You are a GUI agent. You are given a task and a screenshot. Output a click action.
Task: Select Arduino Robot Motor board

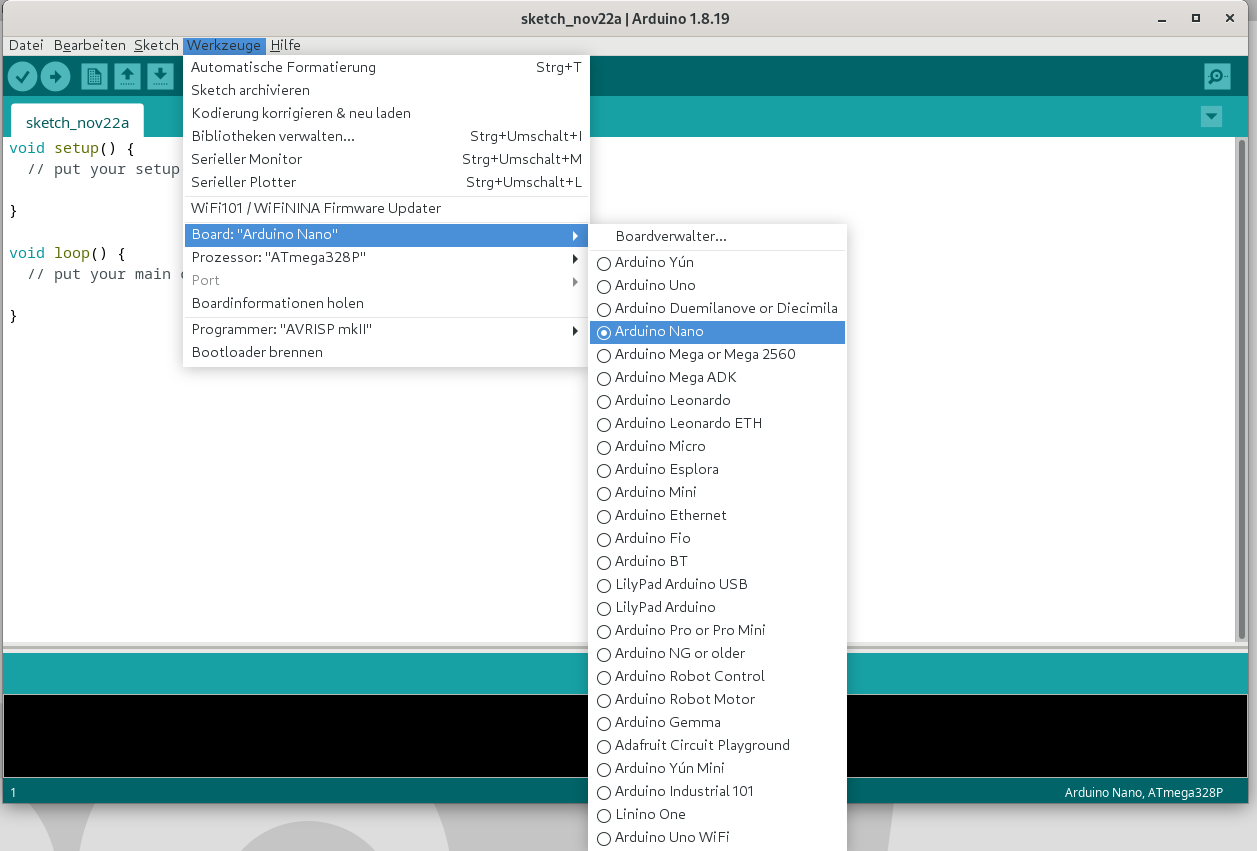pos(718,699)
